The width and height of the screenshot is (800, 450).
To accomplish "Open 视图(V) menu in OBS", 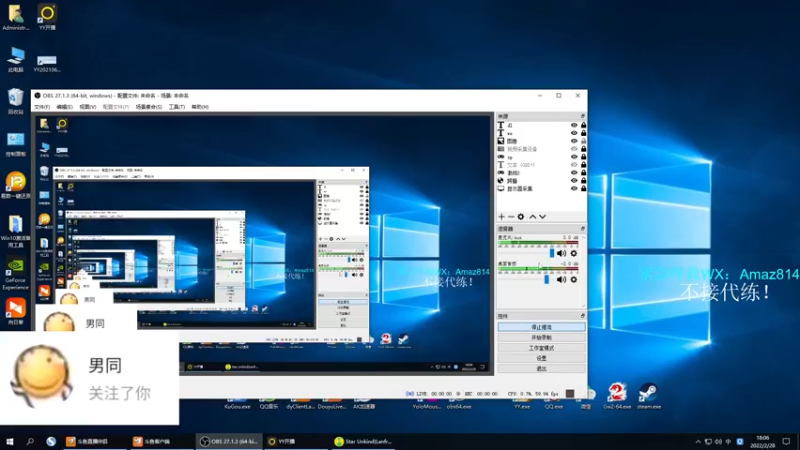I will click(x=87, y=107).
